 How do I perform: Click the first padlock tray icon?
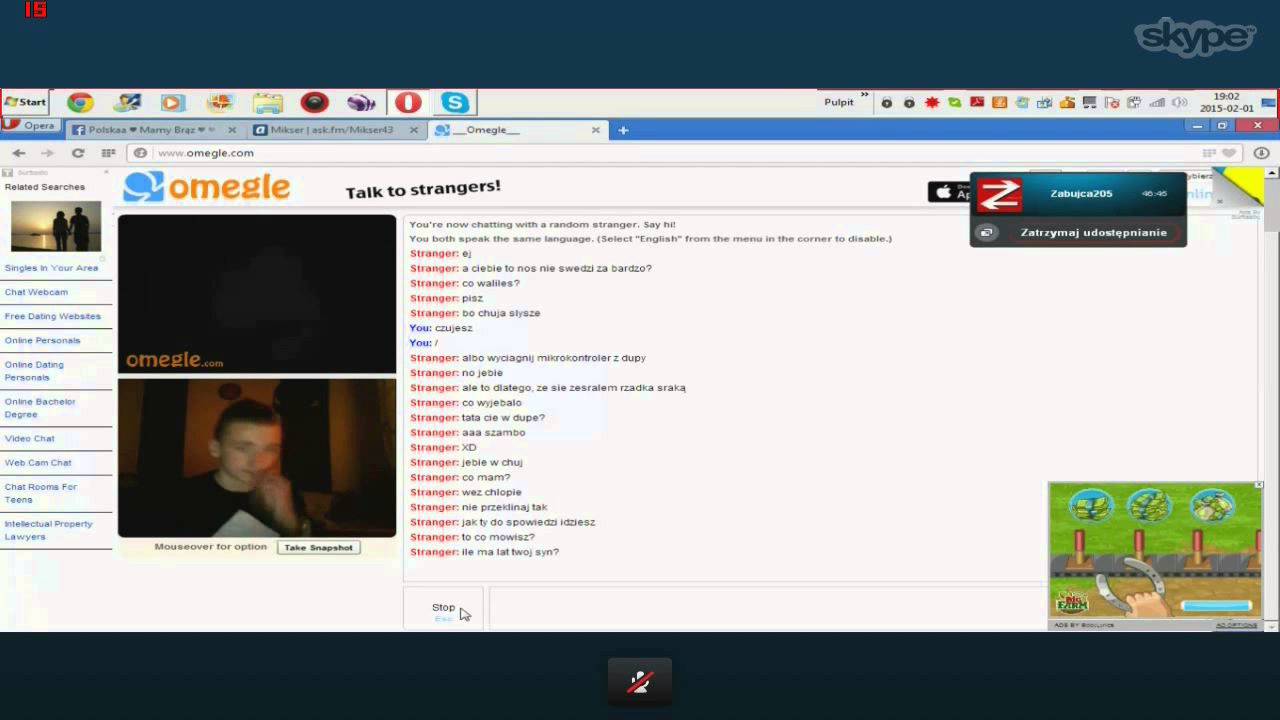(x=886, y=102)
